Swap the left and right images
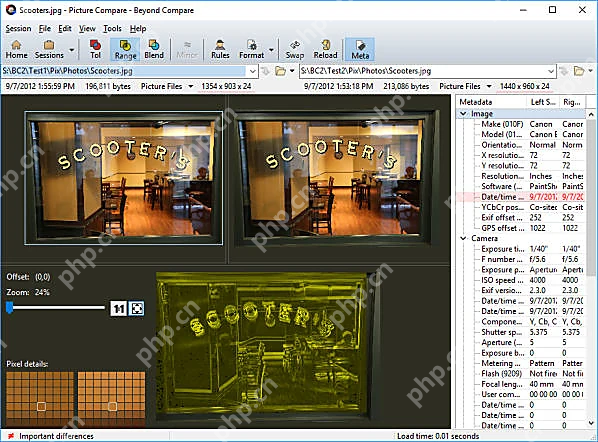598x442 pixels. point(295,50)
